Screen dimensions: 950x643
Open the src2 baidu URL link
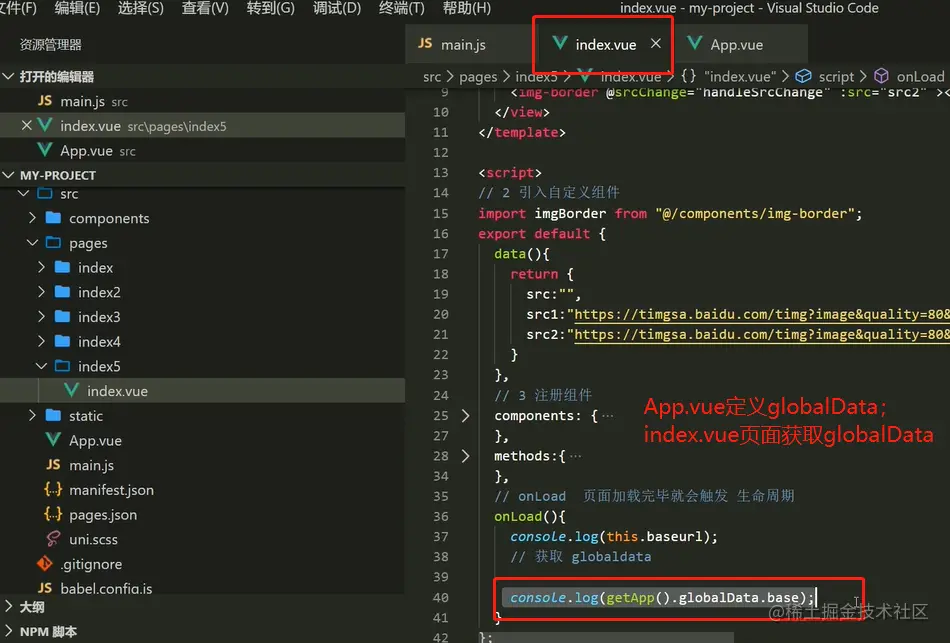[762, 335]
